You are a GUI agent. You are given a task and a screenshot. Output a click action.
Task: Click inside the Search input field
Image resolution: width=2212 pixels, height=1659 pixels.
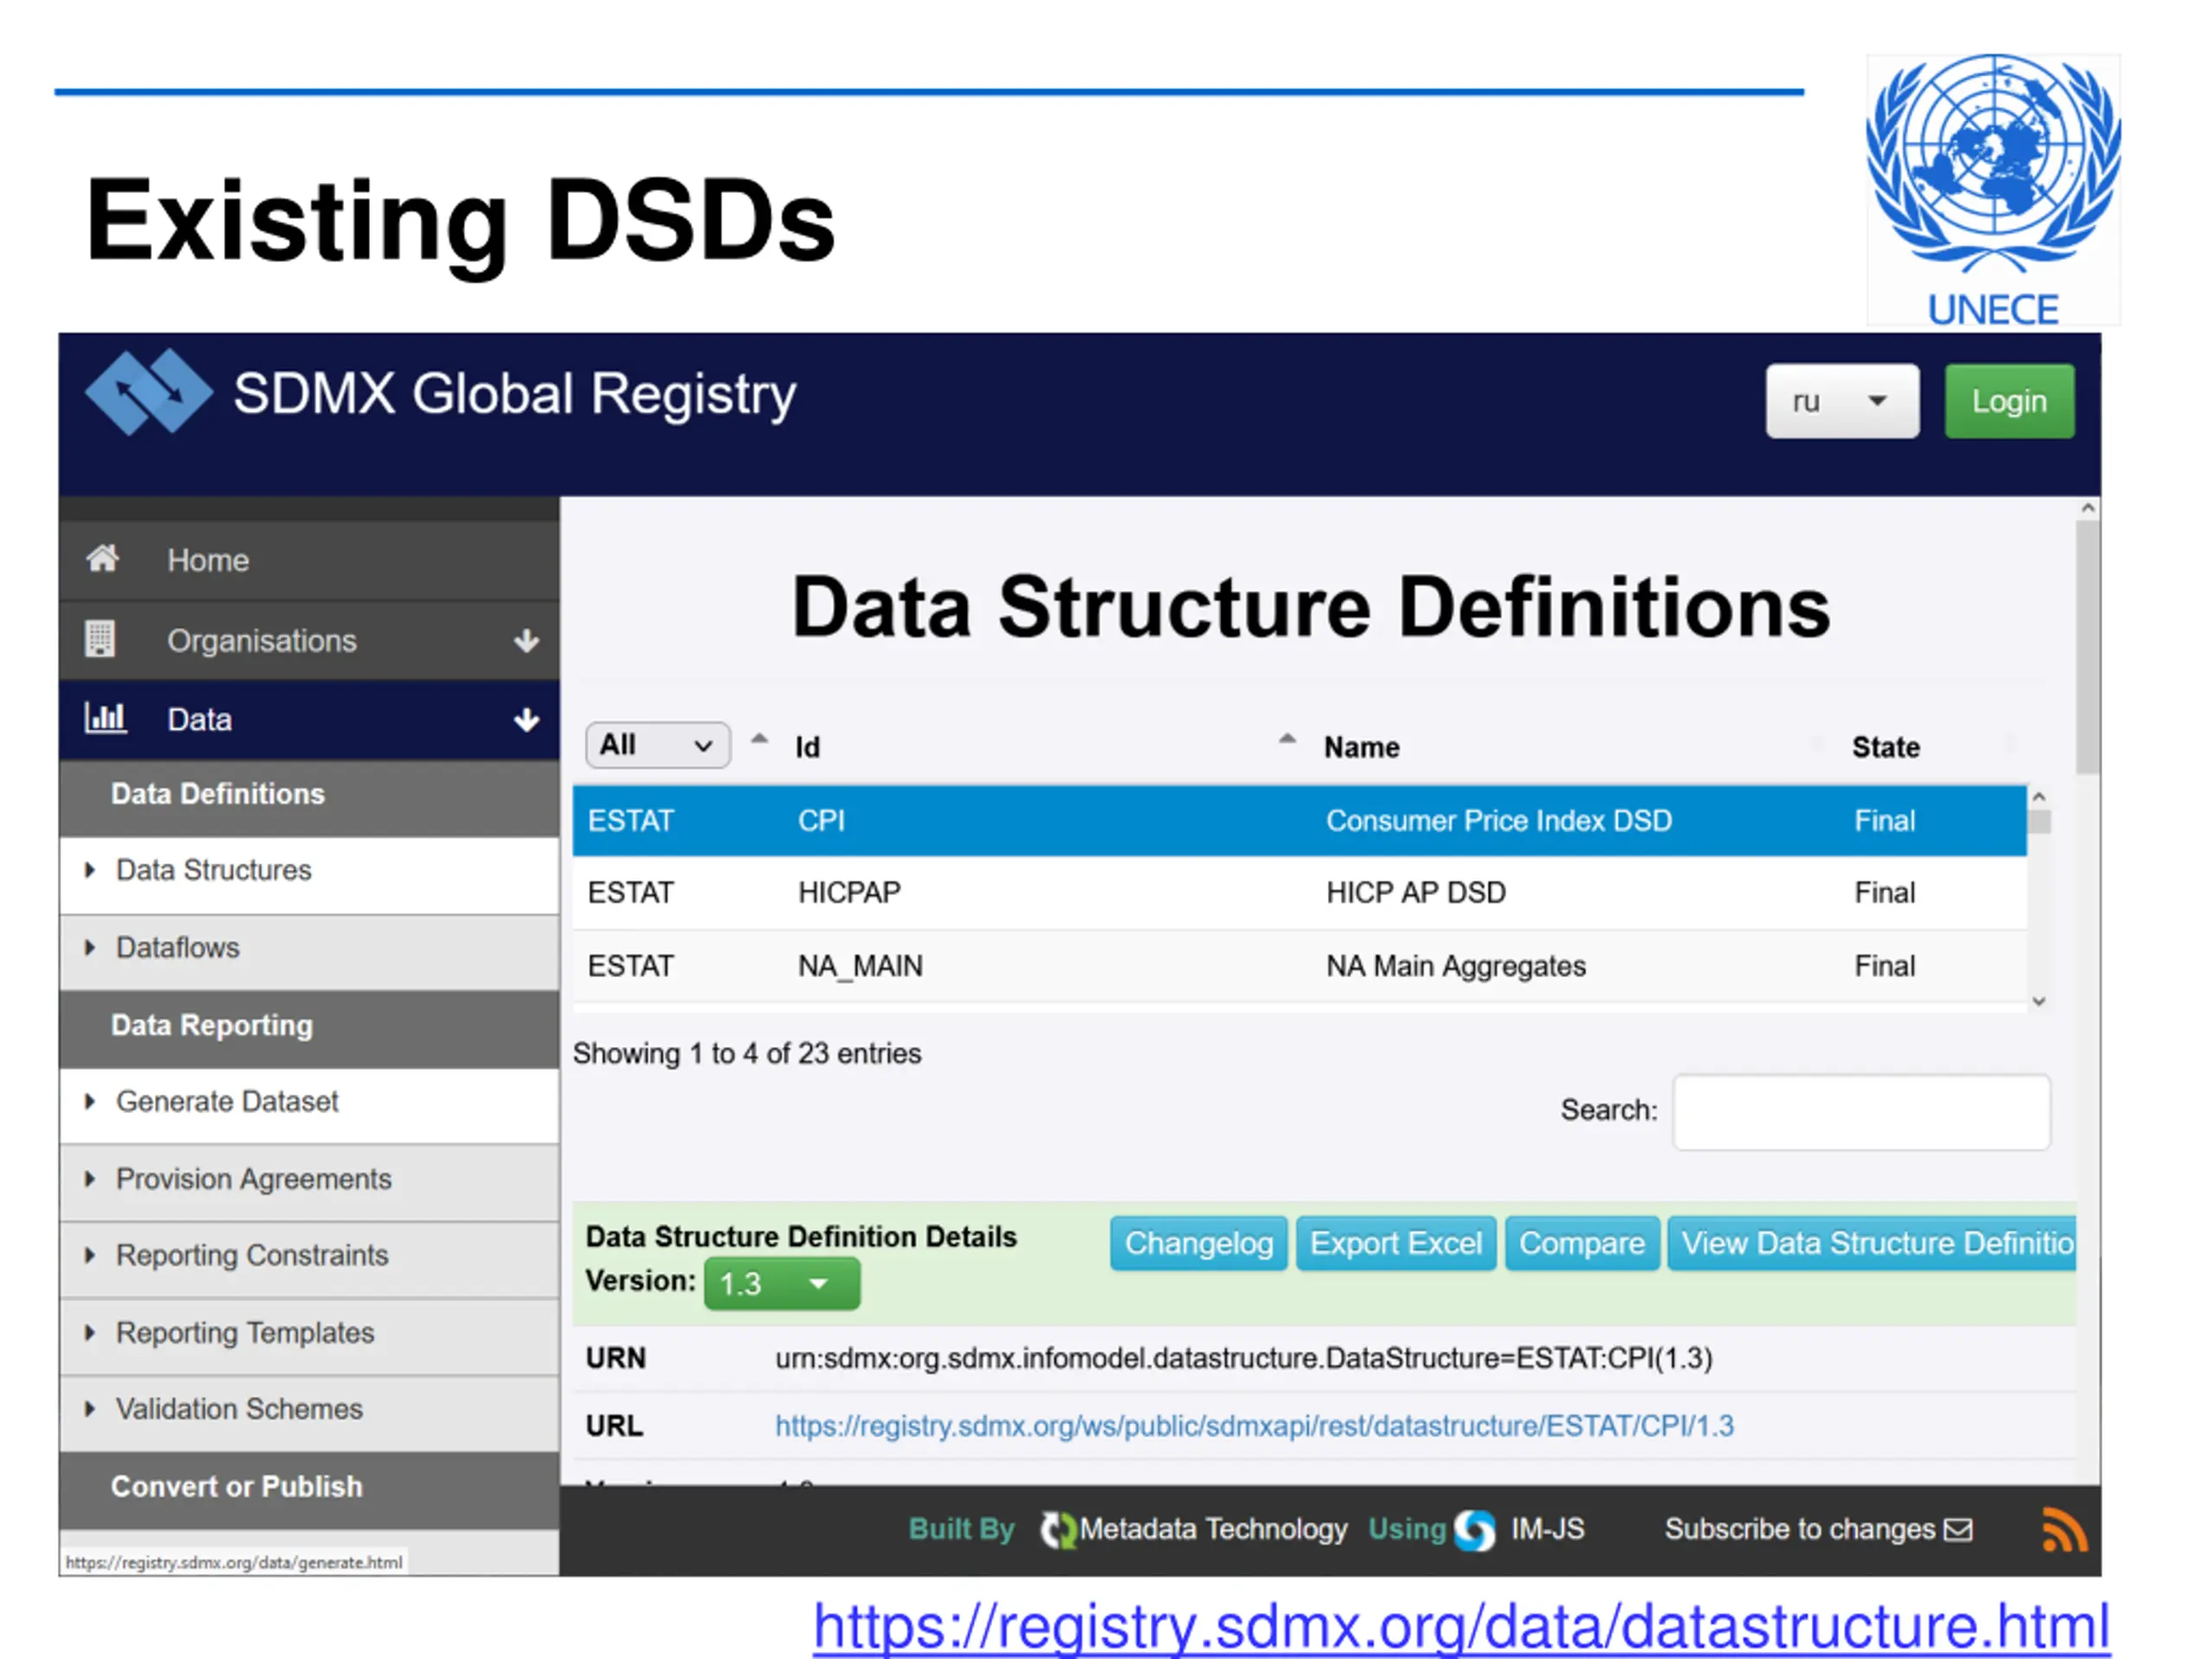1861,1112
